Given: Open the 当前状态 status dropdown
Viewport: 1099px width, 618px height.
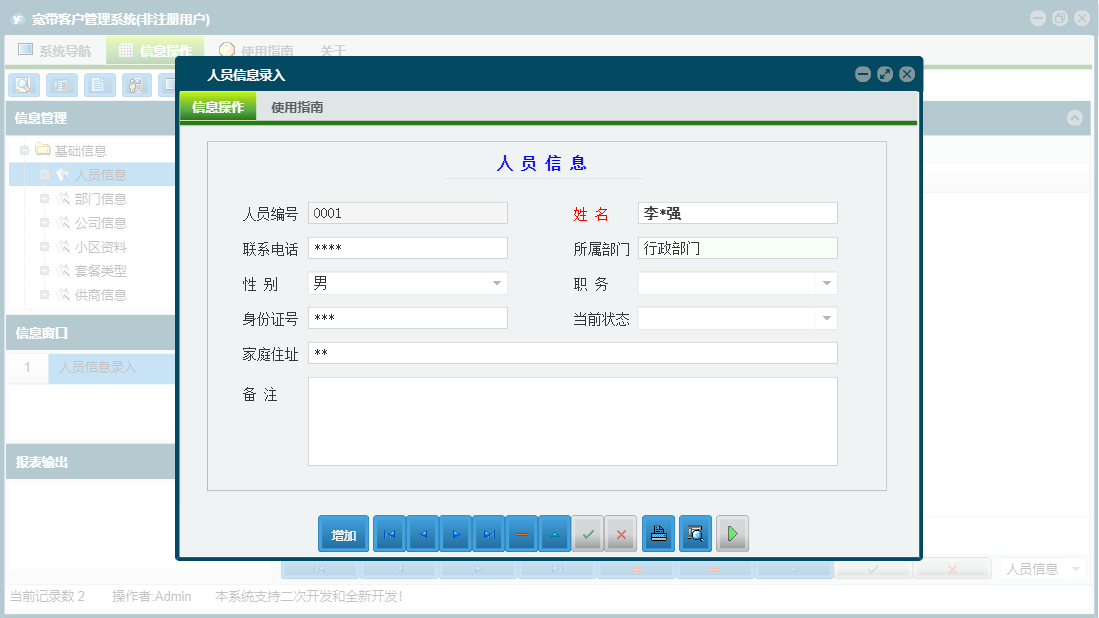Looking at the screenshot, I should pyautogui.click(x=826, y=318).
